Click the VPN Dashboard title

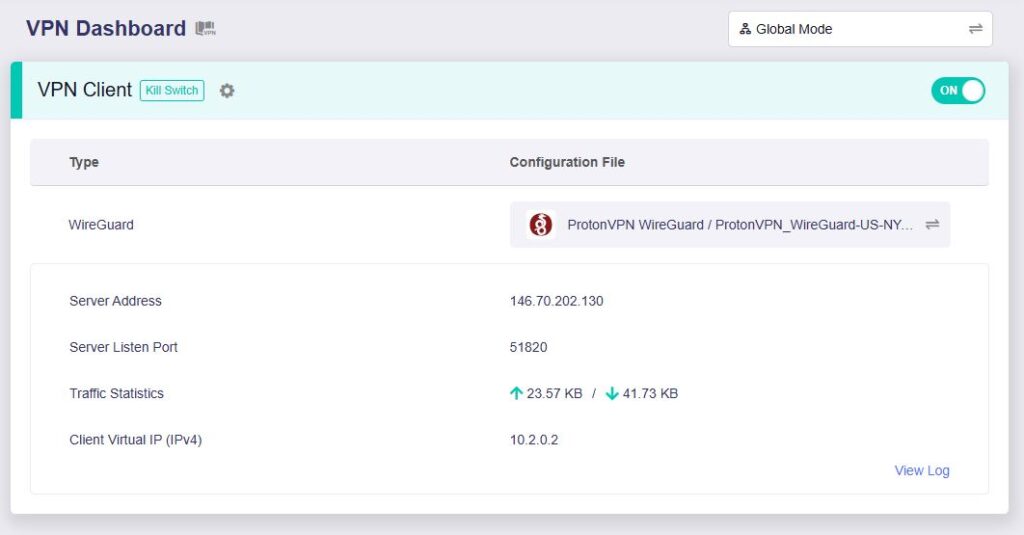[x=106, y=29]
